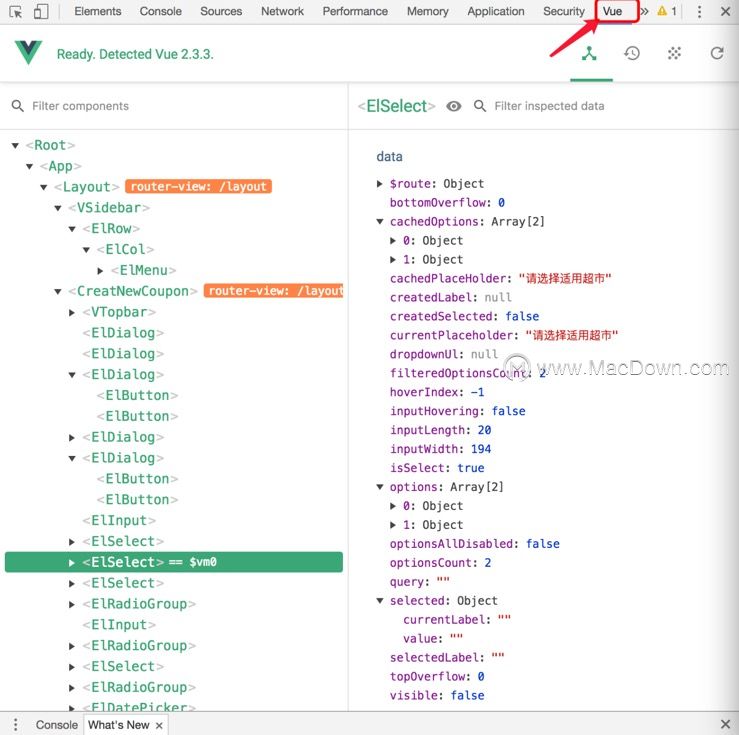Close the What's New drawer tab

coord(159,726)
